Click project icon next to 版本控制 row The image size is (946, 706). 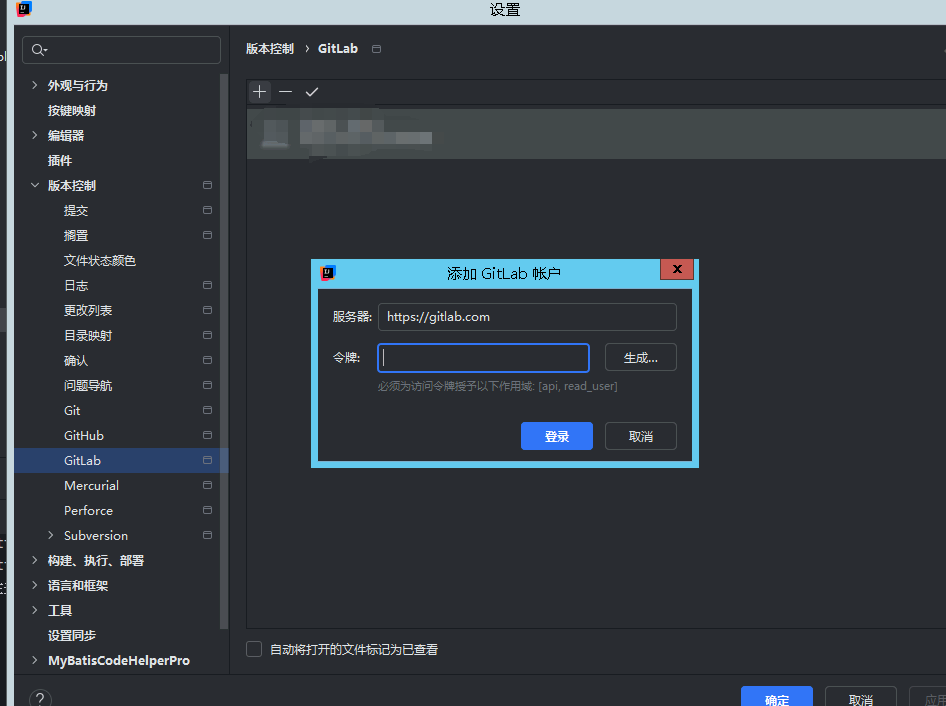[207, 185]
